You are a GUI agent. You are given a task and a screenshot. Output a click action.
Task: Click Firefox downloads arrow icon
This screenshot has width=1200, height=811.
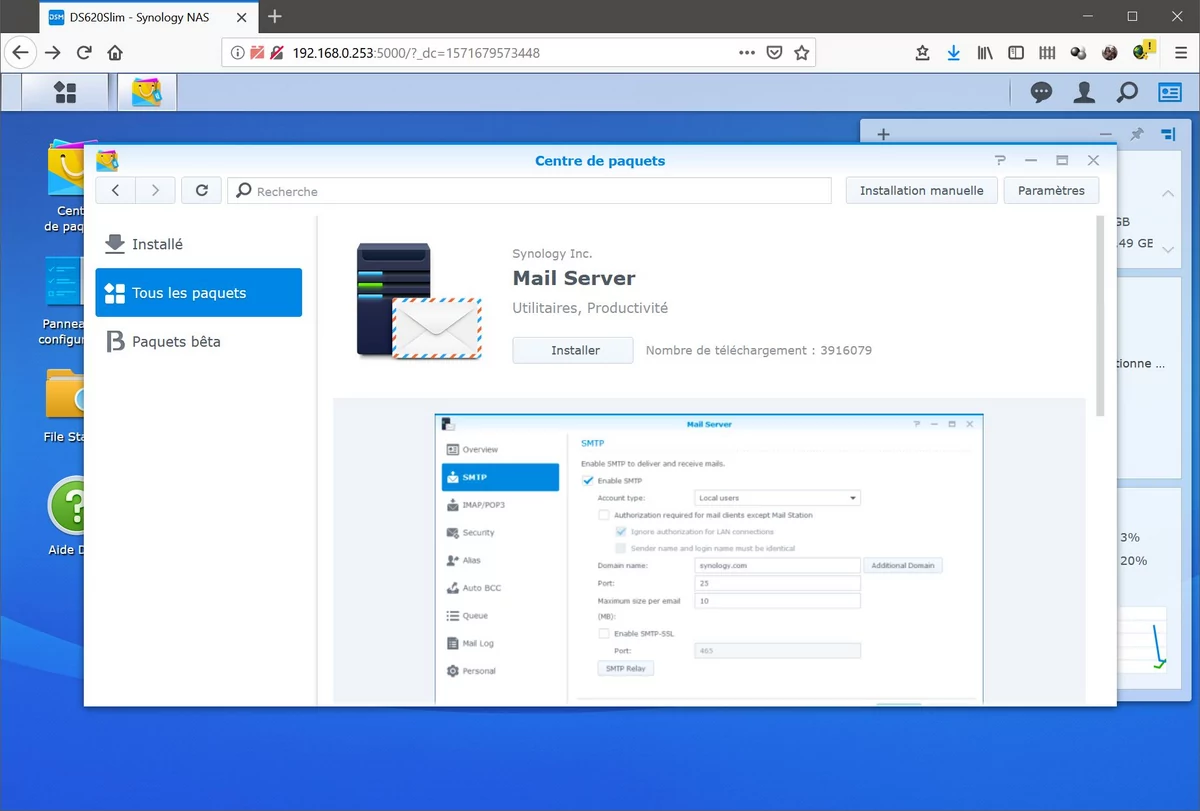tap(953, 53)
